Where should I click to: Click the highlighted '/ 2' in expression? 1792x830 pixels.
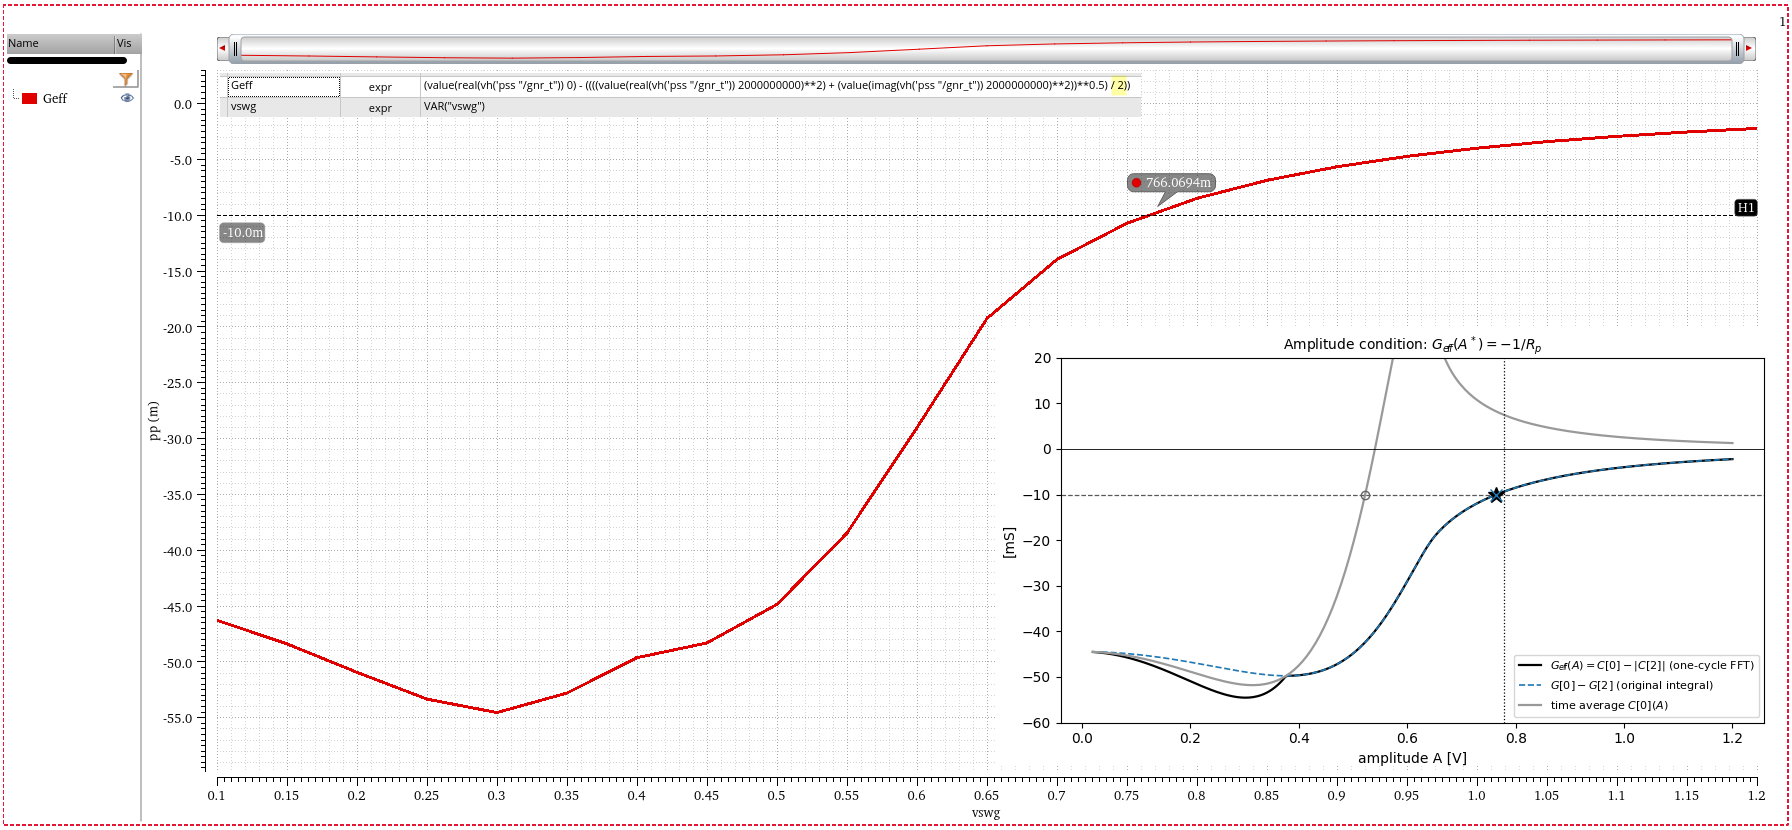pos(1119,86)
